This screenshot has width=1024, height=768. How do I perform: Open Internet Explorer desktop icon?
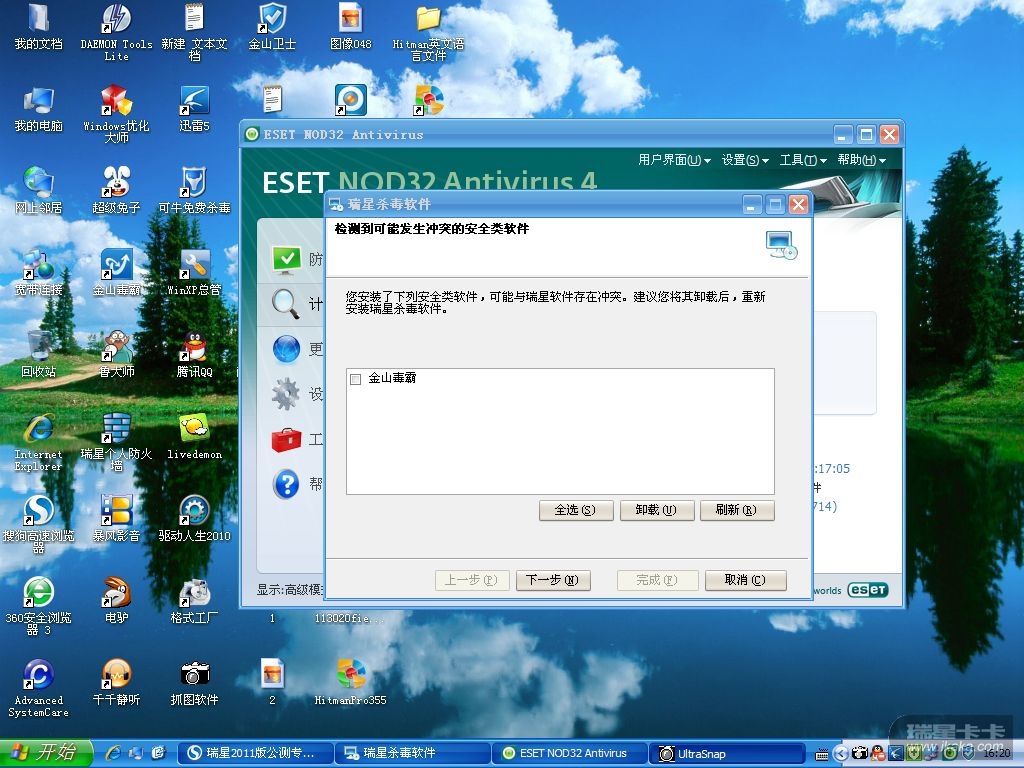click(x=39, y=442)
